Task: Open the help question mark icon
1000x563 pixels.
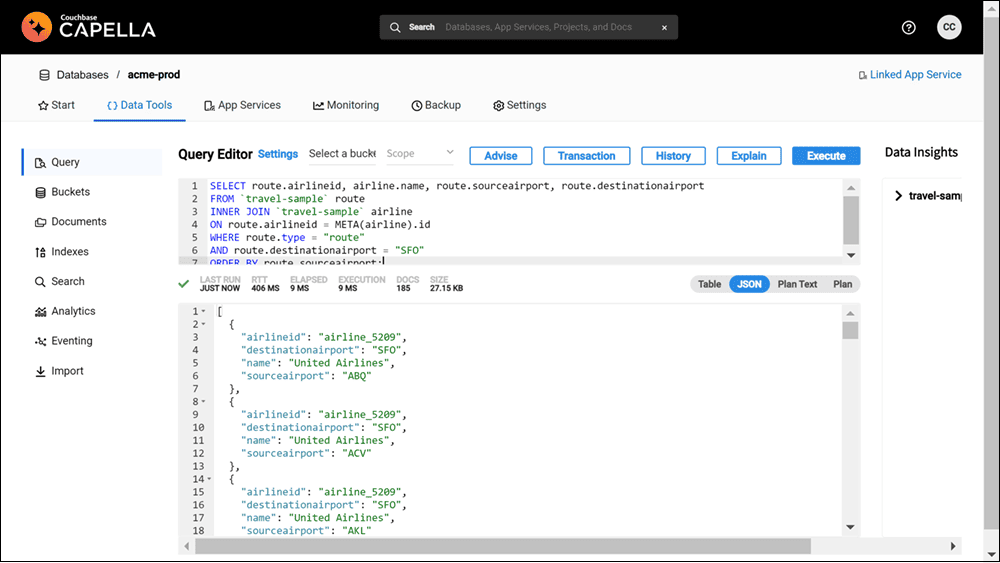Action: [909, 27]
